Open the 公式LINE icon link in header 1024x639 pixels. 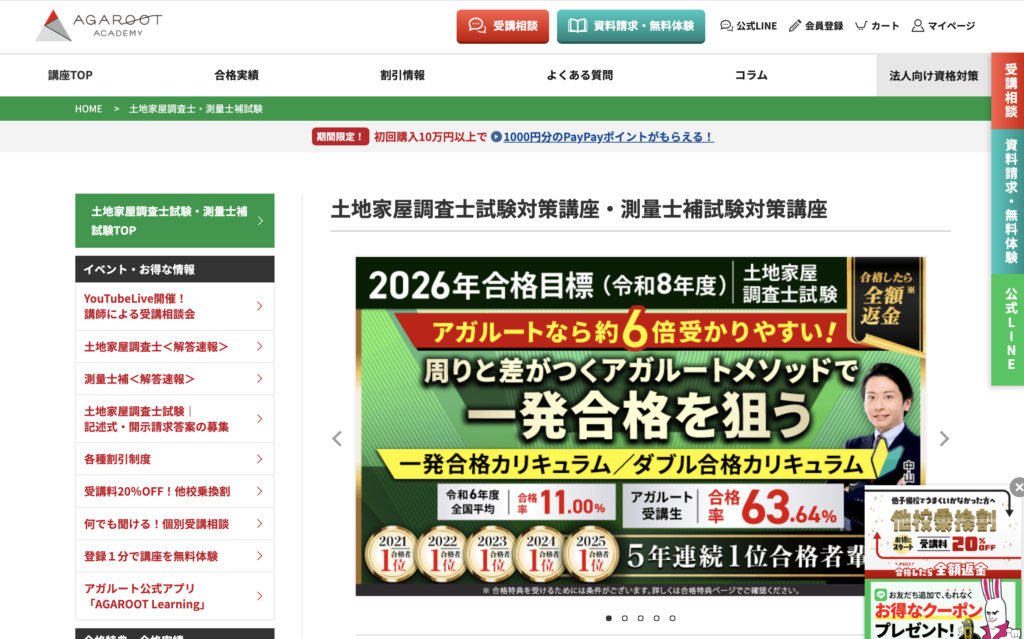pyautogui.click(x=726, y=26)
